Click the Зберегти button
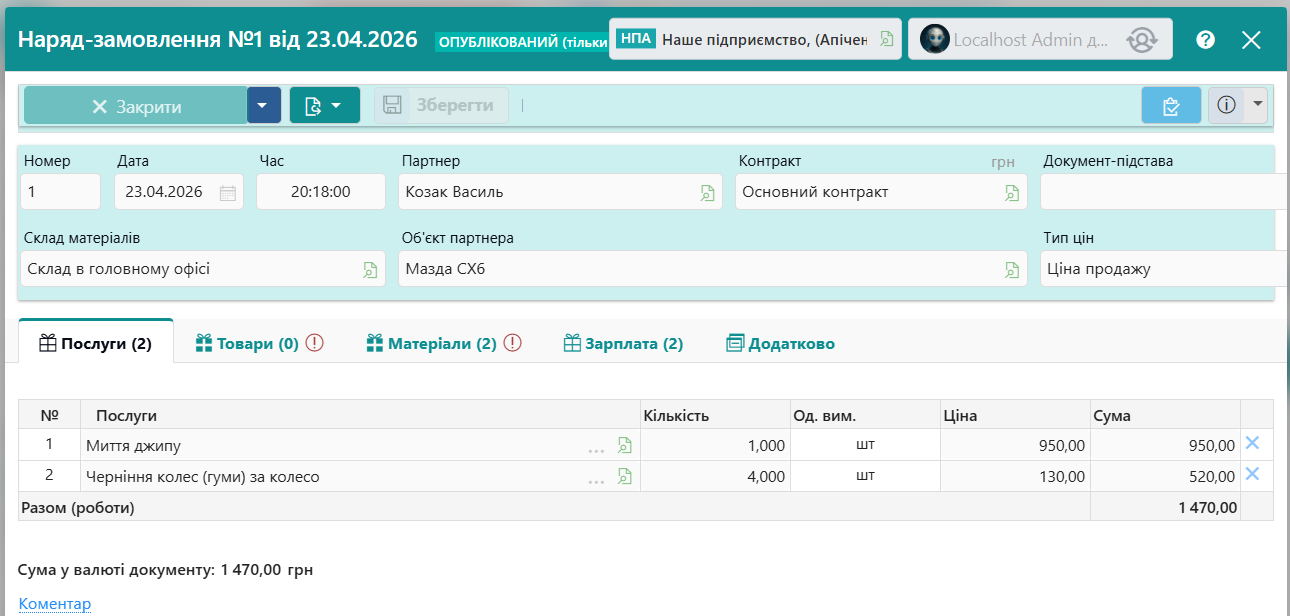 442,105
